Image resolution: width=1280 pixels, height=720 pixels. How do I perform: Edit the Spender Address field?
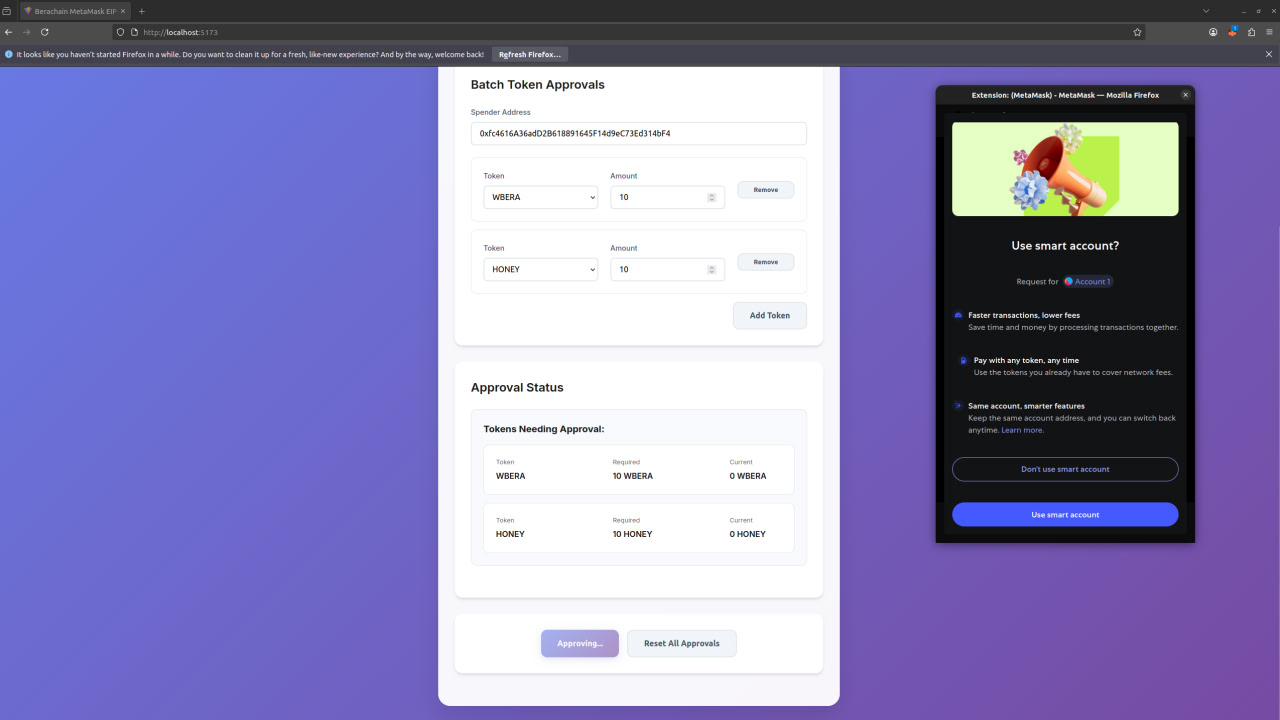[638, 133]
